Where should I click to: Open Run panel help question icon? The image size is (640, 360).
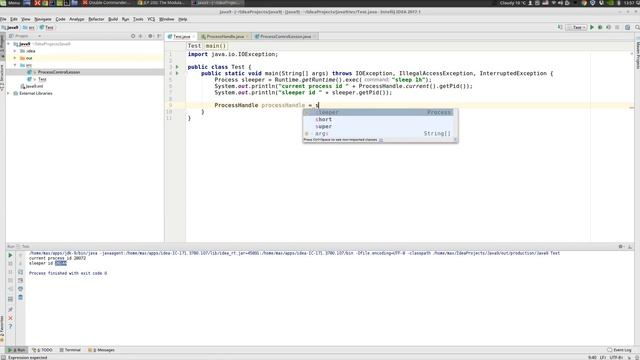point(11,327)
